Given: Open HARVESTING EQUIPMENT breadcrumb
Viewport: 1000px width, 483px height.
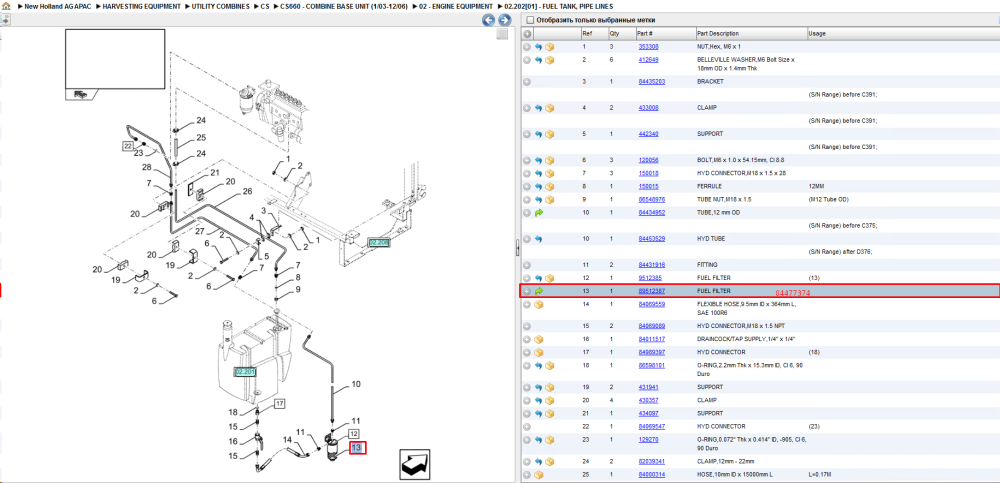Looking at the screenshot, I should tap(141, 6).
